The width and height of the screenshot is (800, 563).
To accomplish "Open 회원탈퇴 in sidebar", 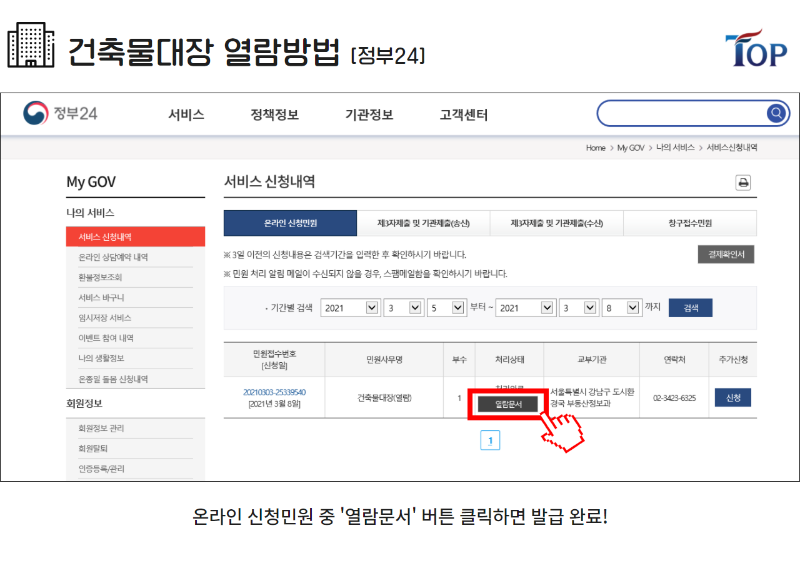I will 93,448.
